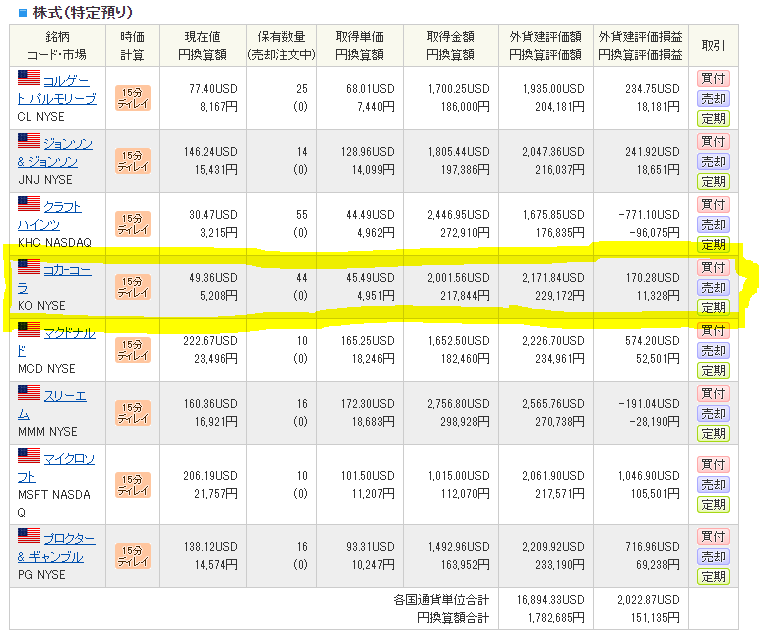Click 定期 button for CL row
Viewport: 759px width, 637px height.
pos(713,119)
